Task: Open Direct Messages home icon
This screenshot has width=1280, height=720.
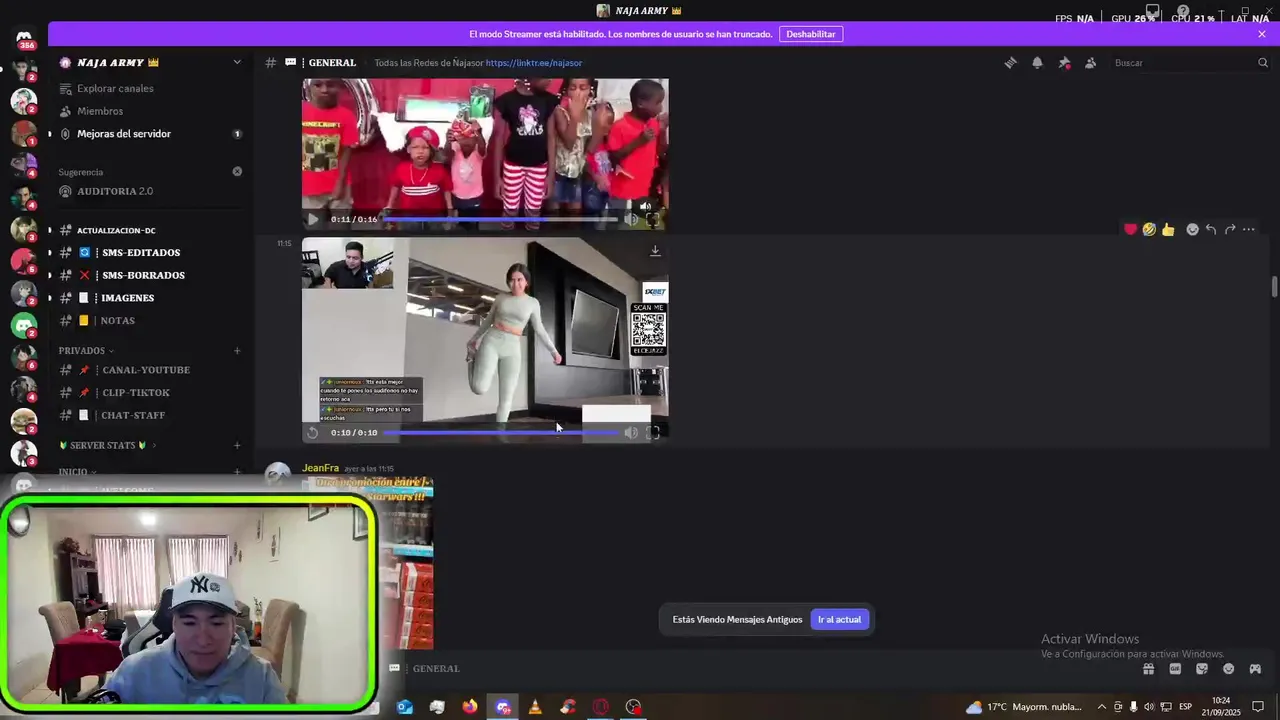Action: tap(24, 38)
